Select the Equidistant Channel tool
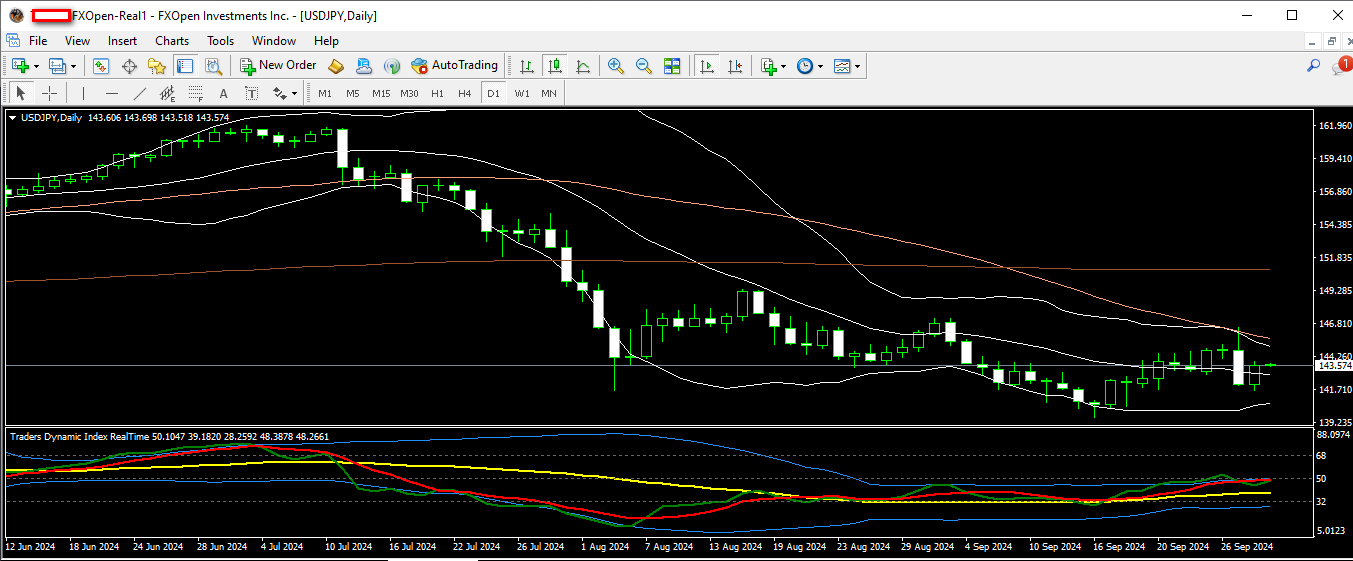Viewport: 1353px width, 561px height. (168, 93)
